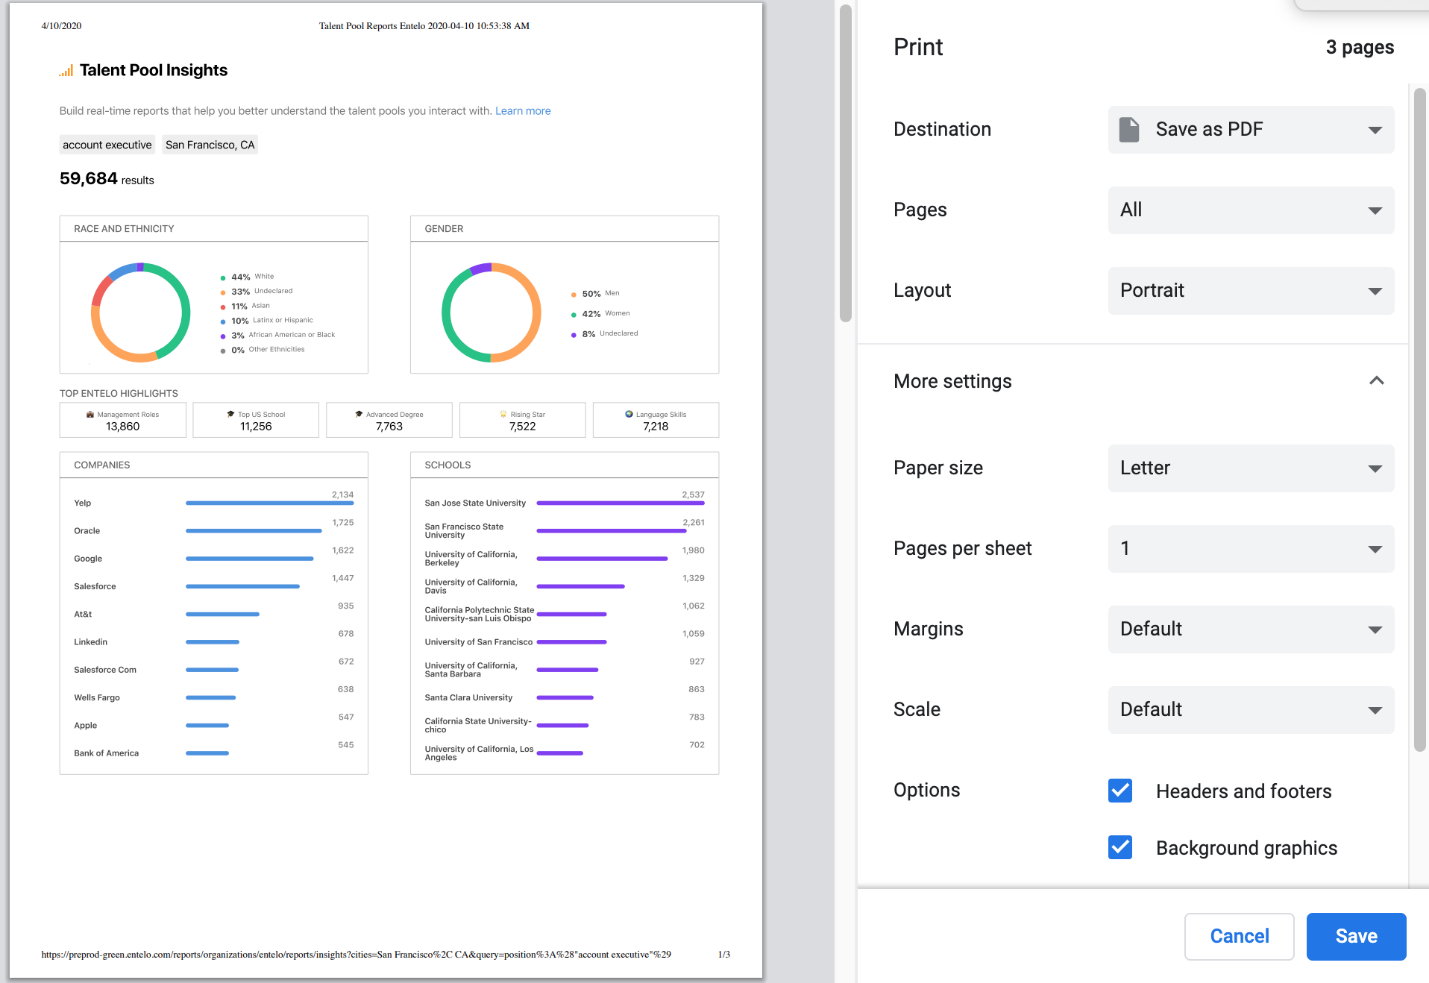
Task: Click the Top US School graduation cap icon
Action: click(x=231, y=414)
